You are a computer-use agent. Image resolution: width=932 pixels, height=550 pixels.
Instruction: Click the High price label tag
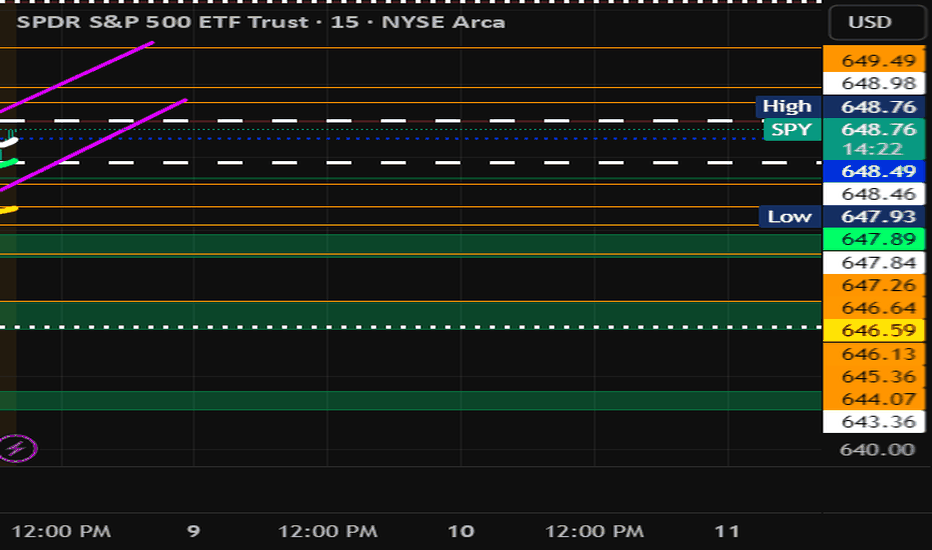(788, 106)
